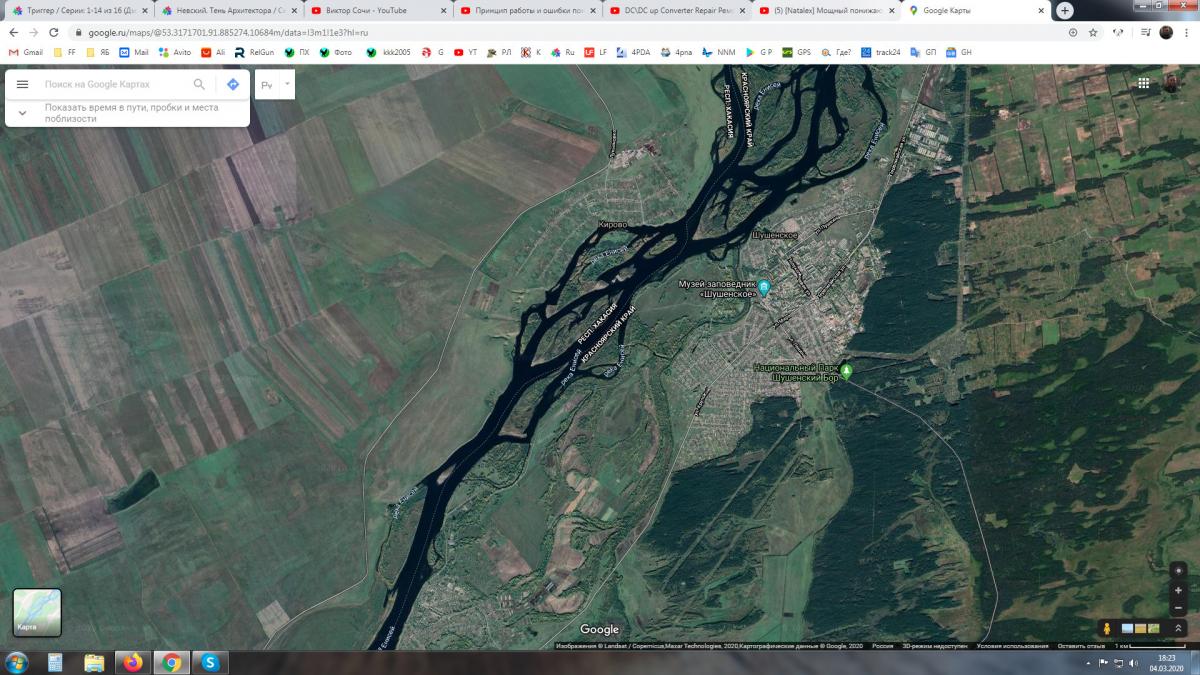Open the Google apps grid

point(1143,84)
